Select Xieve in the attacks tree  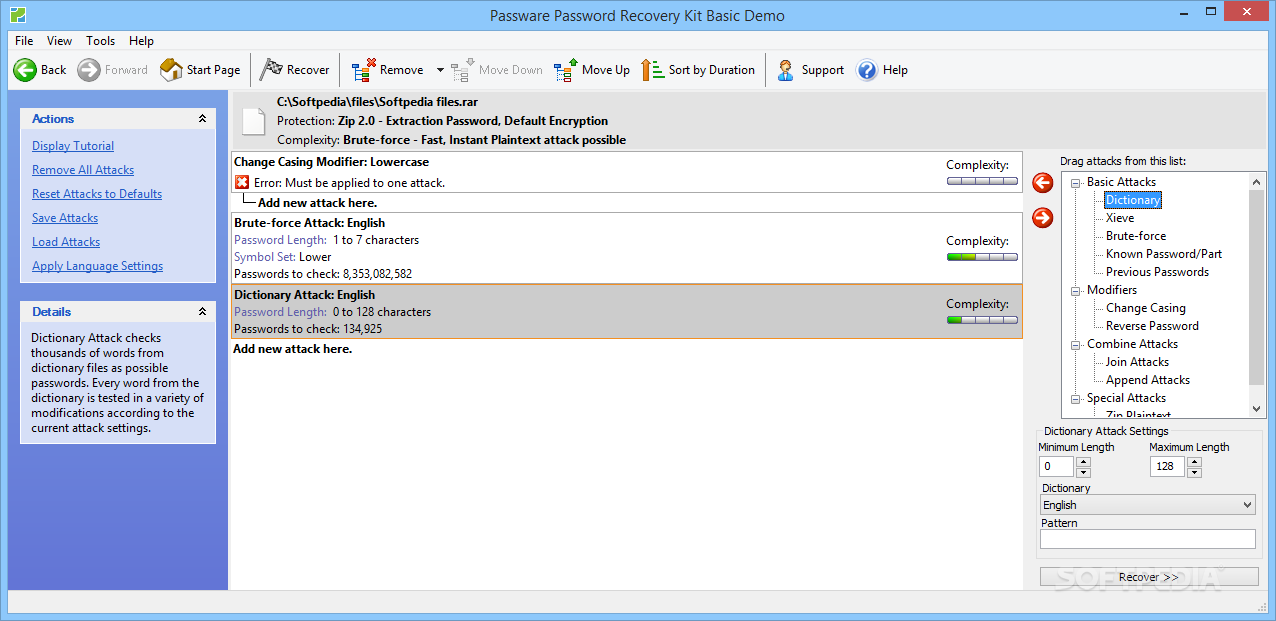click(x=1120, y=218)
